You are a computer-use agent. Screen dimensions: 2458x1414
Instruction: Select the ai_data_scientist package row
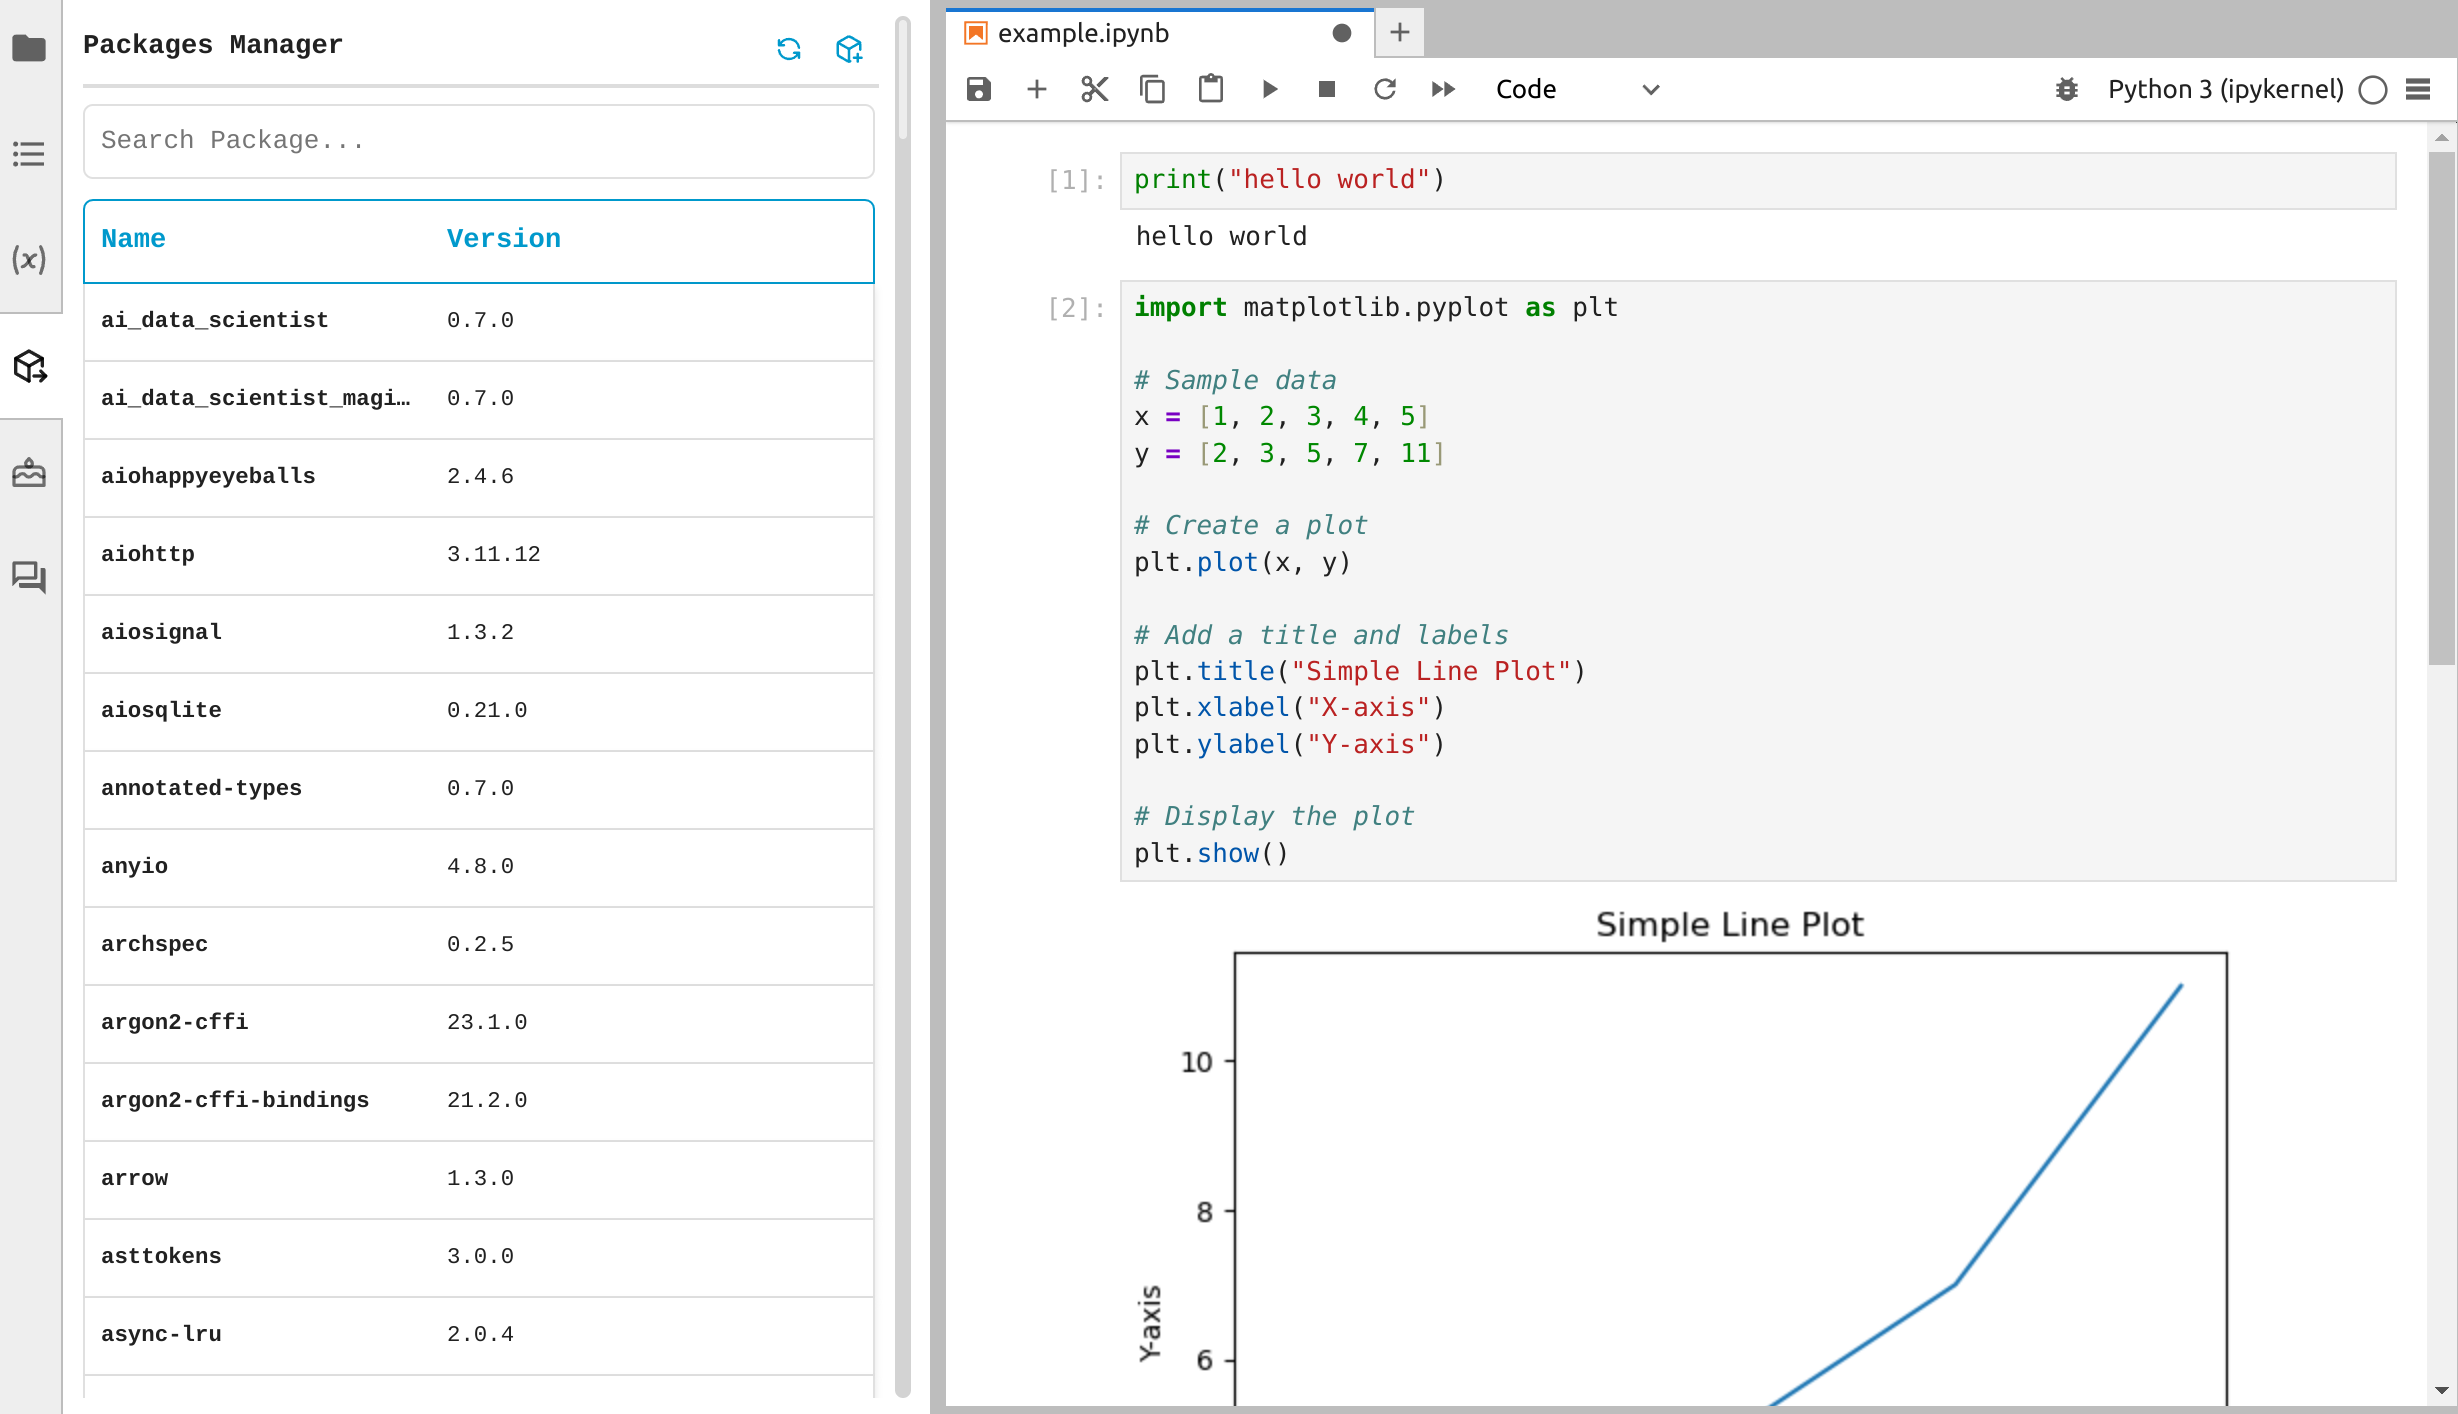pos(479,321)
